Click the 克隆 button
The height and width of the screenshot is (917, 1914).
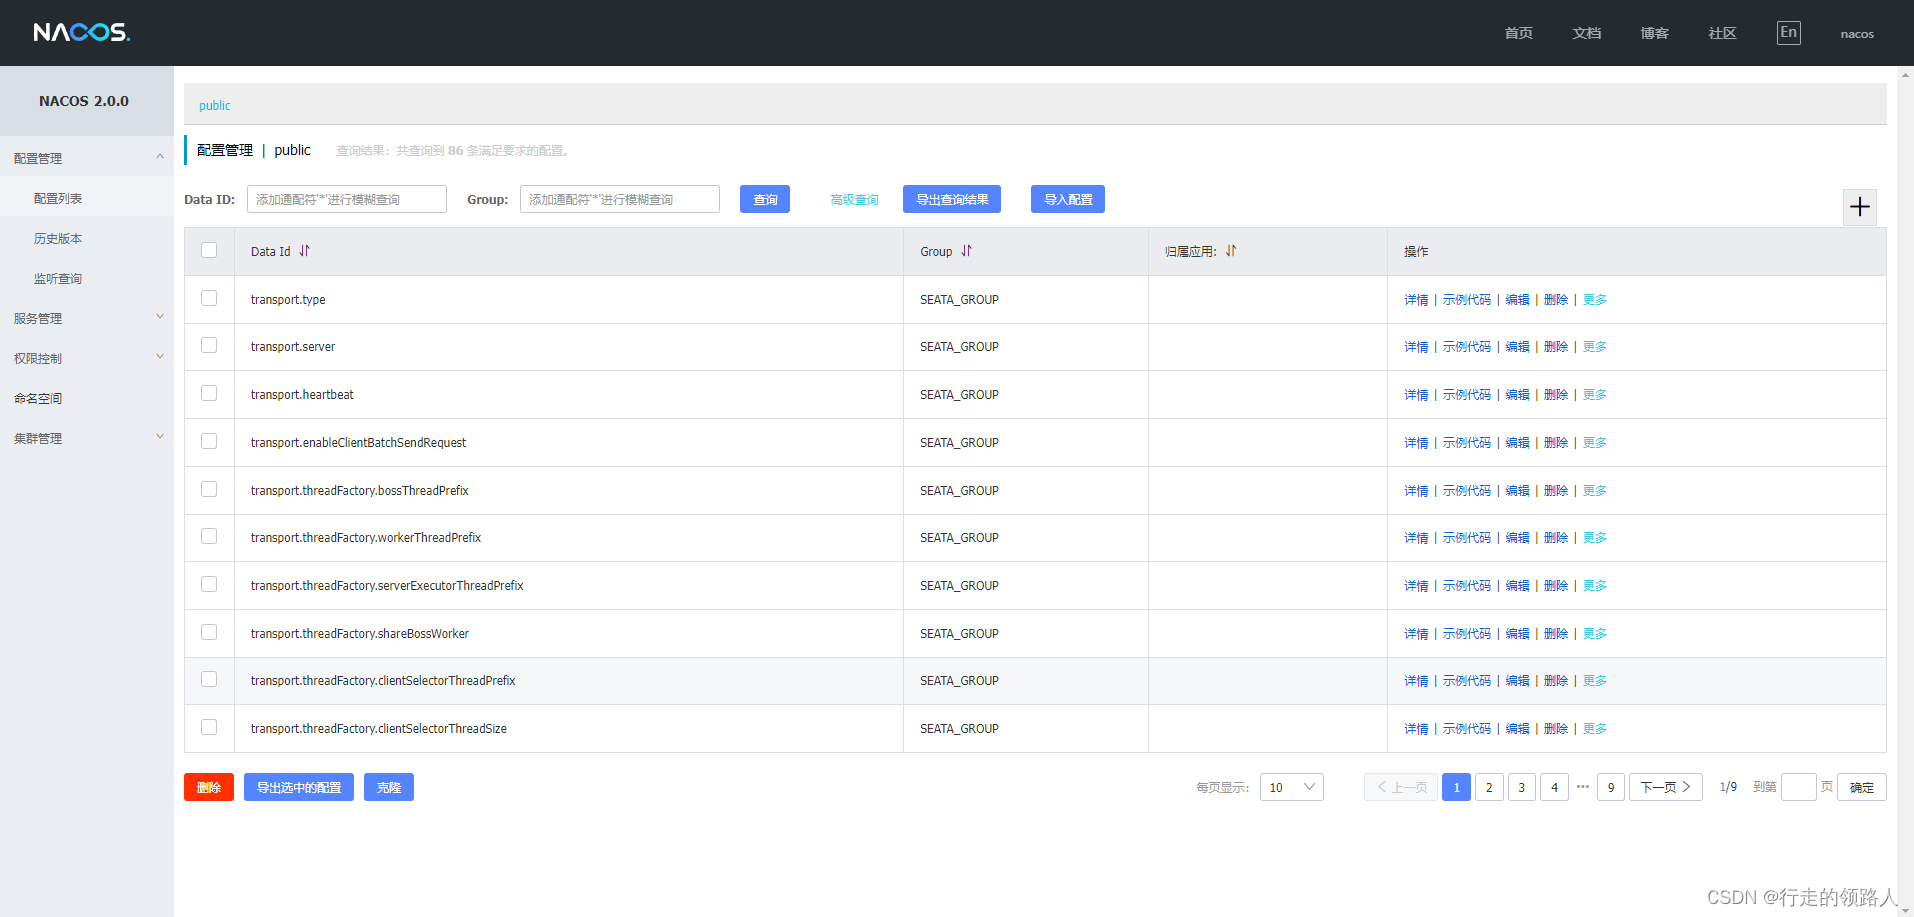click(x=389, y=787)
